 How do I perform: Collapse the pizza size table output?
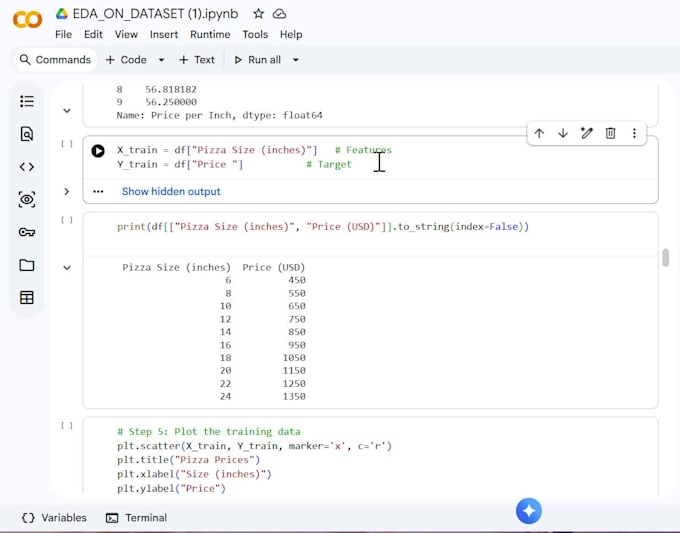[67, 268]
